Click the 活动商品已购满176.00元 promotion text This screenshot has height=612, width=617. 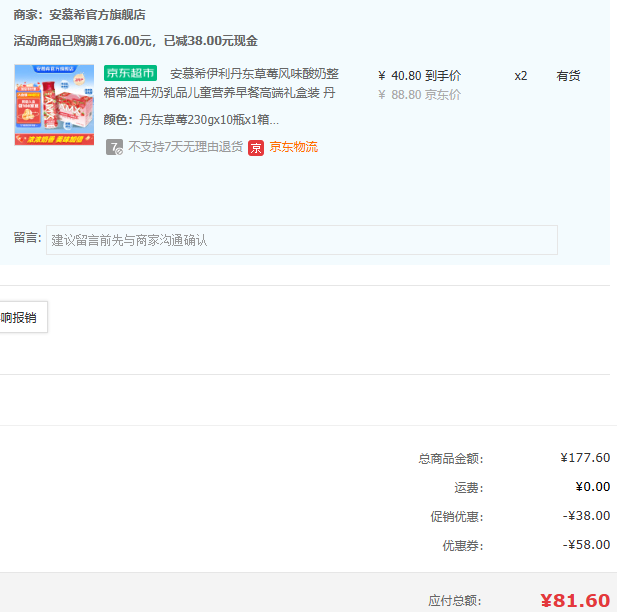click(x=135, y=41)
